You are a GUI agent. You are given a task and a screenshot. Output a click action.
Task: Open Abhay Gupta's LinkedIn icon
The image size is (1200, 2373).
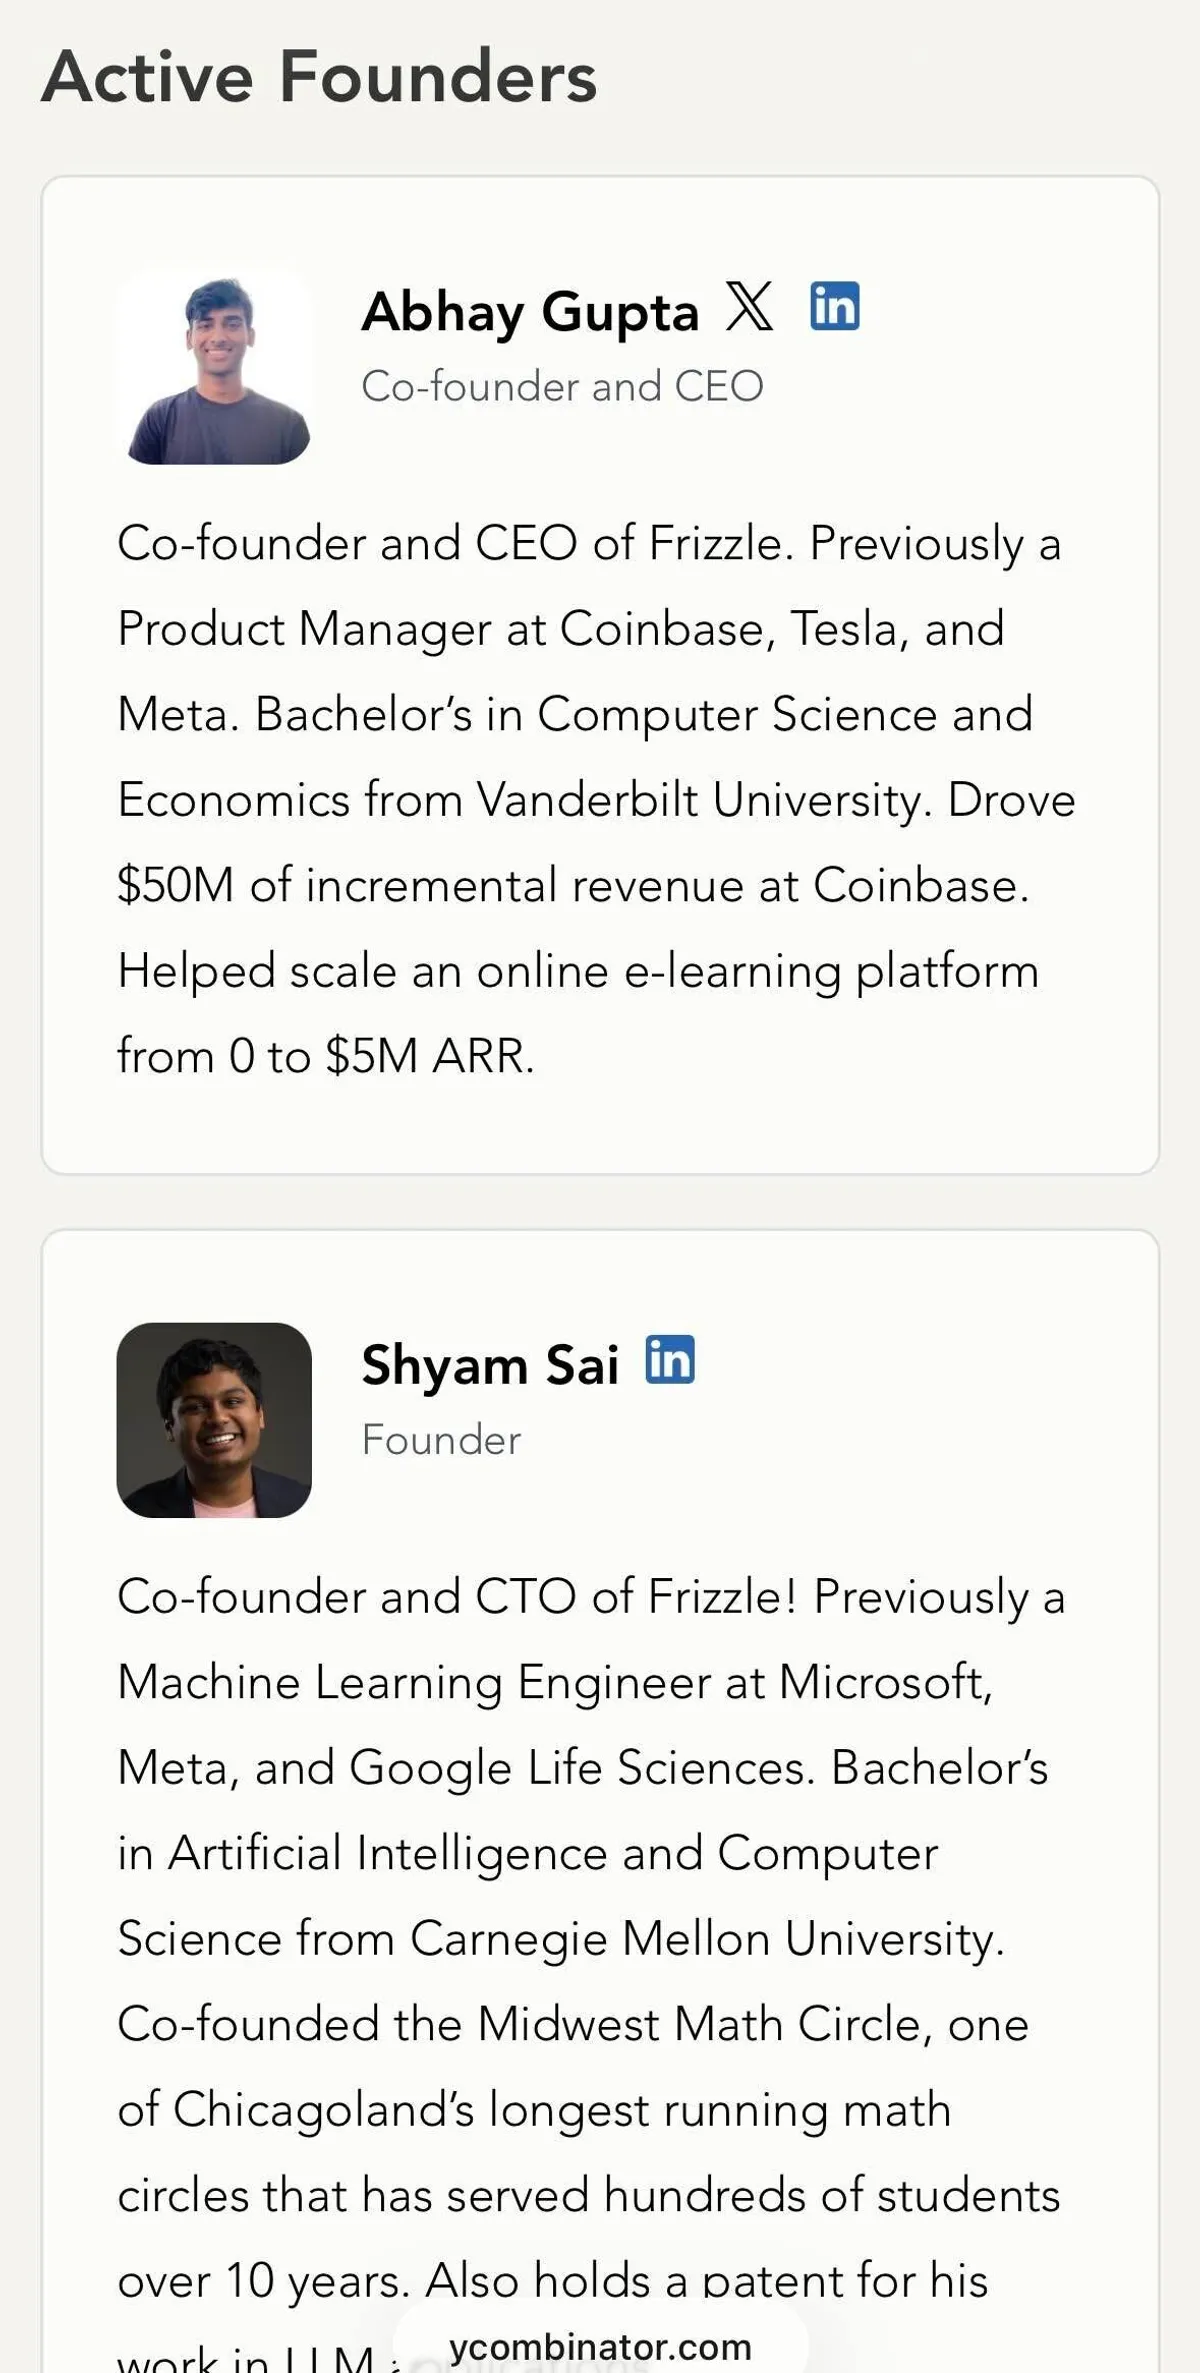point(834,306)
